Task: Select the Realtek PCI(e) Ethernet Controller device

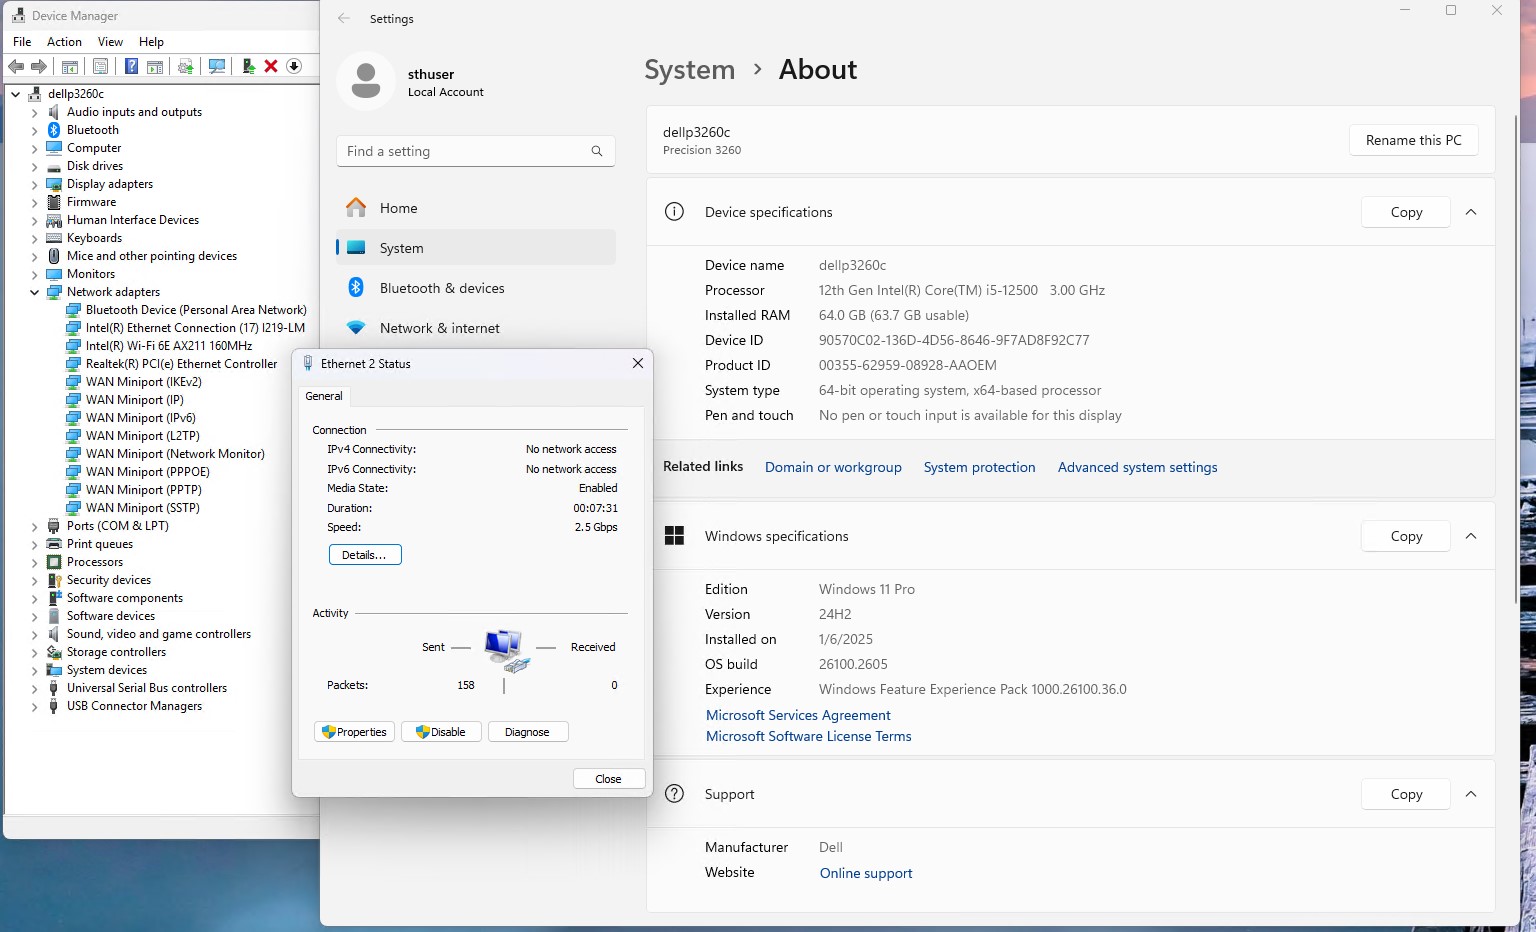Action: 181,364
